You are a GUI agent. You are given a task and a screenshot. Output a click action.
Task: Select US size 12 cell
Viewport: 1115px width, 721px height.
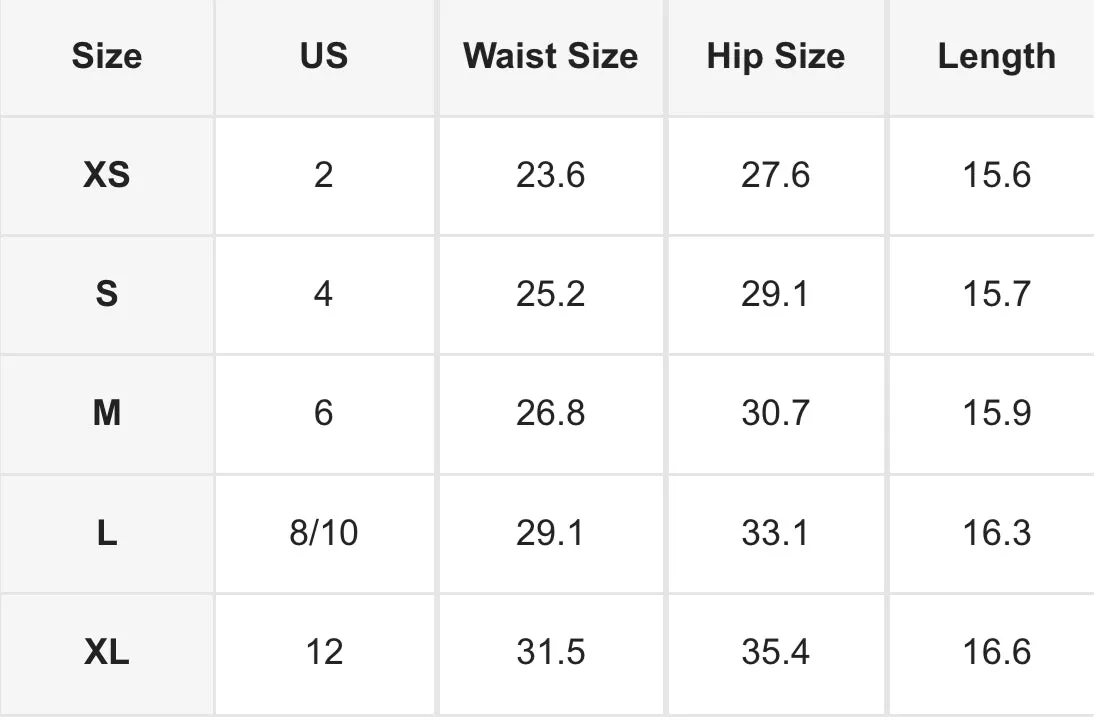point(324,653)
